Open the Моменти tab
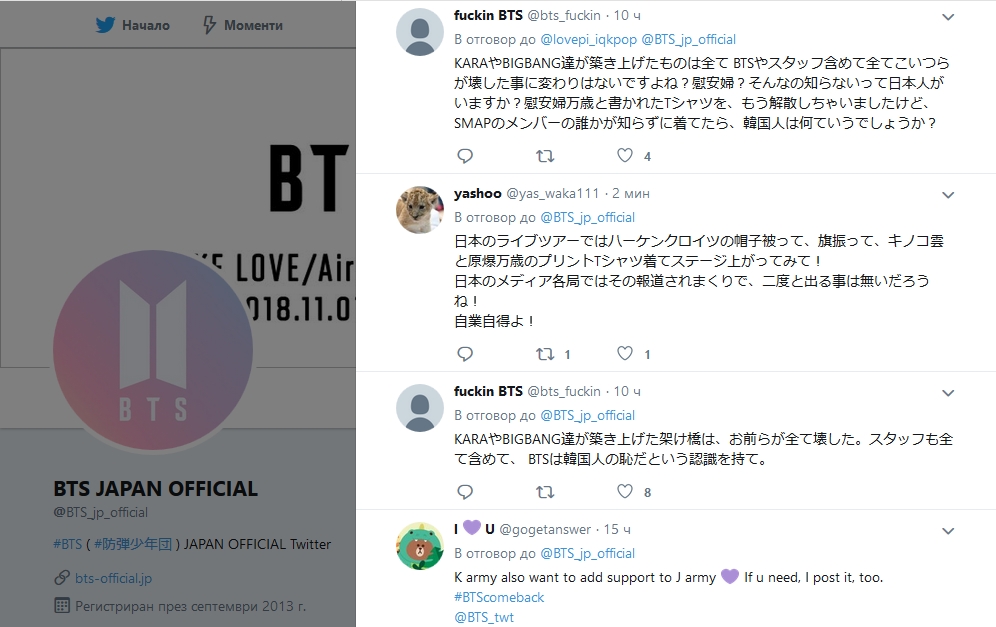 243,25
